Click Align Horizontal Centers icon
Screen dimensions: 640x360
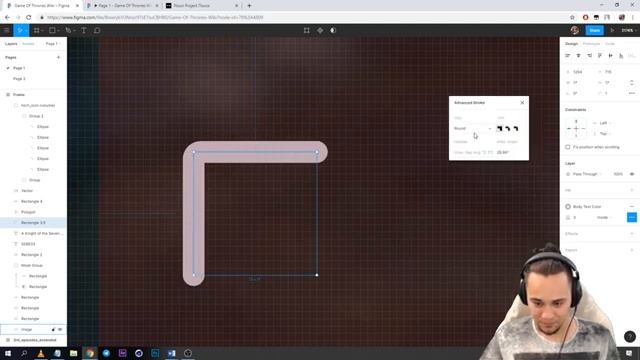click(x=578, y=56)
